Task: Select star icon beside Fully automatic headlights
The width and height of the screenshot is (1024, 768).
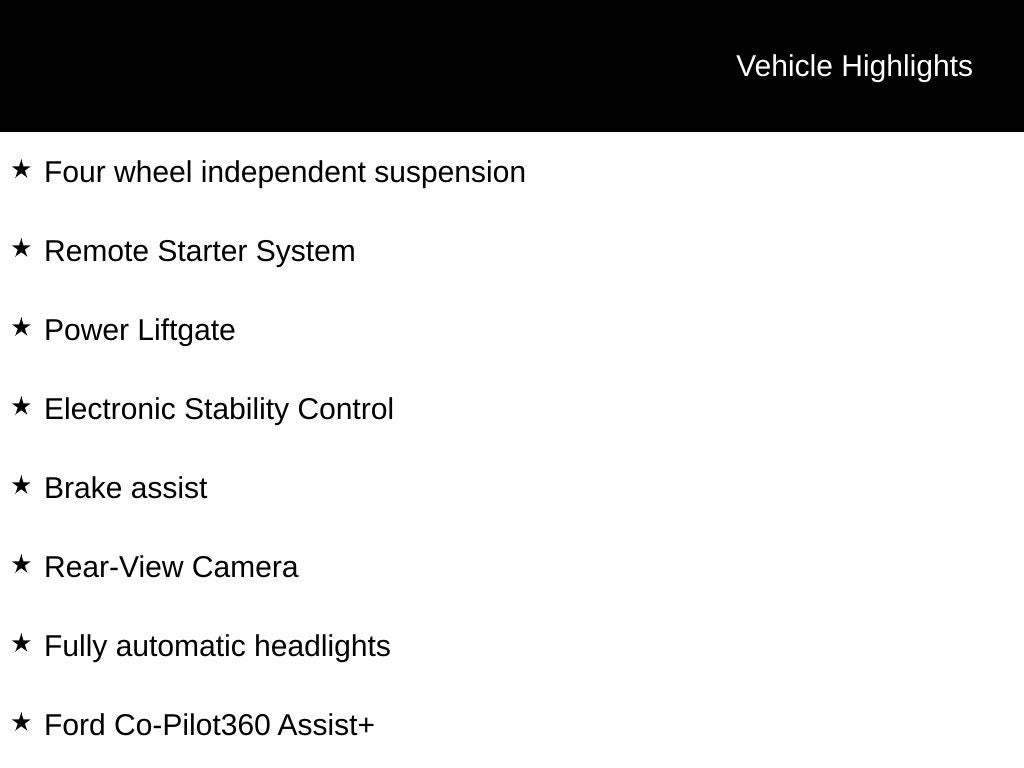Action: (x=21, y=644)
